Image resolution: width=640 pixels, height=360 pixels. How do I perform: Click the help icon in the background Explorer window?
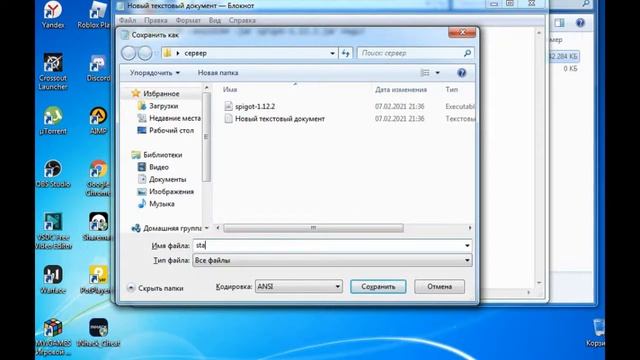[580, 23]
